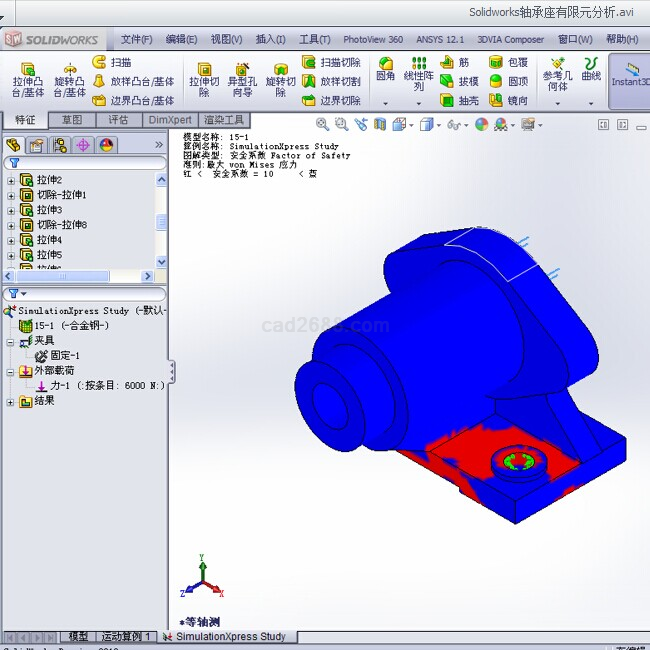Click the 拉伸凸台/基体 extrude boss tool

click(x=28, y=78)
